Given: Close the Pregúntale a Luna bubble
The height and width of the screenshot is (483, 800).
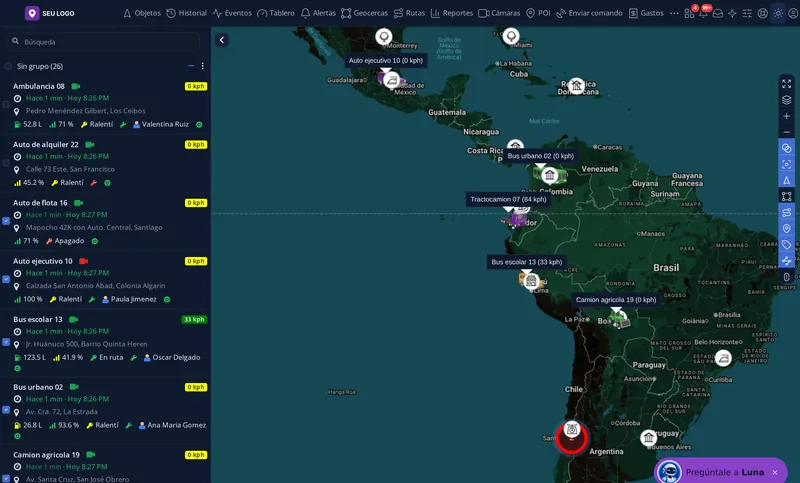Looking at the screenshot, I should [775, 472].
